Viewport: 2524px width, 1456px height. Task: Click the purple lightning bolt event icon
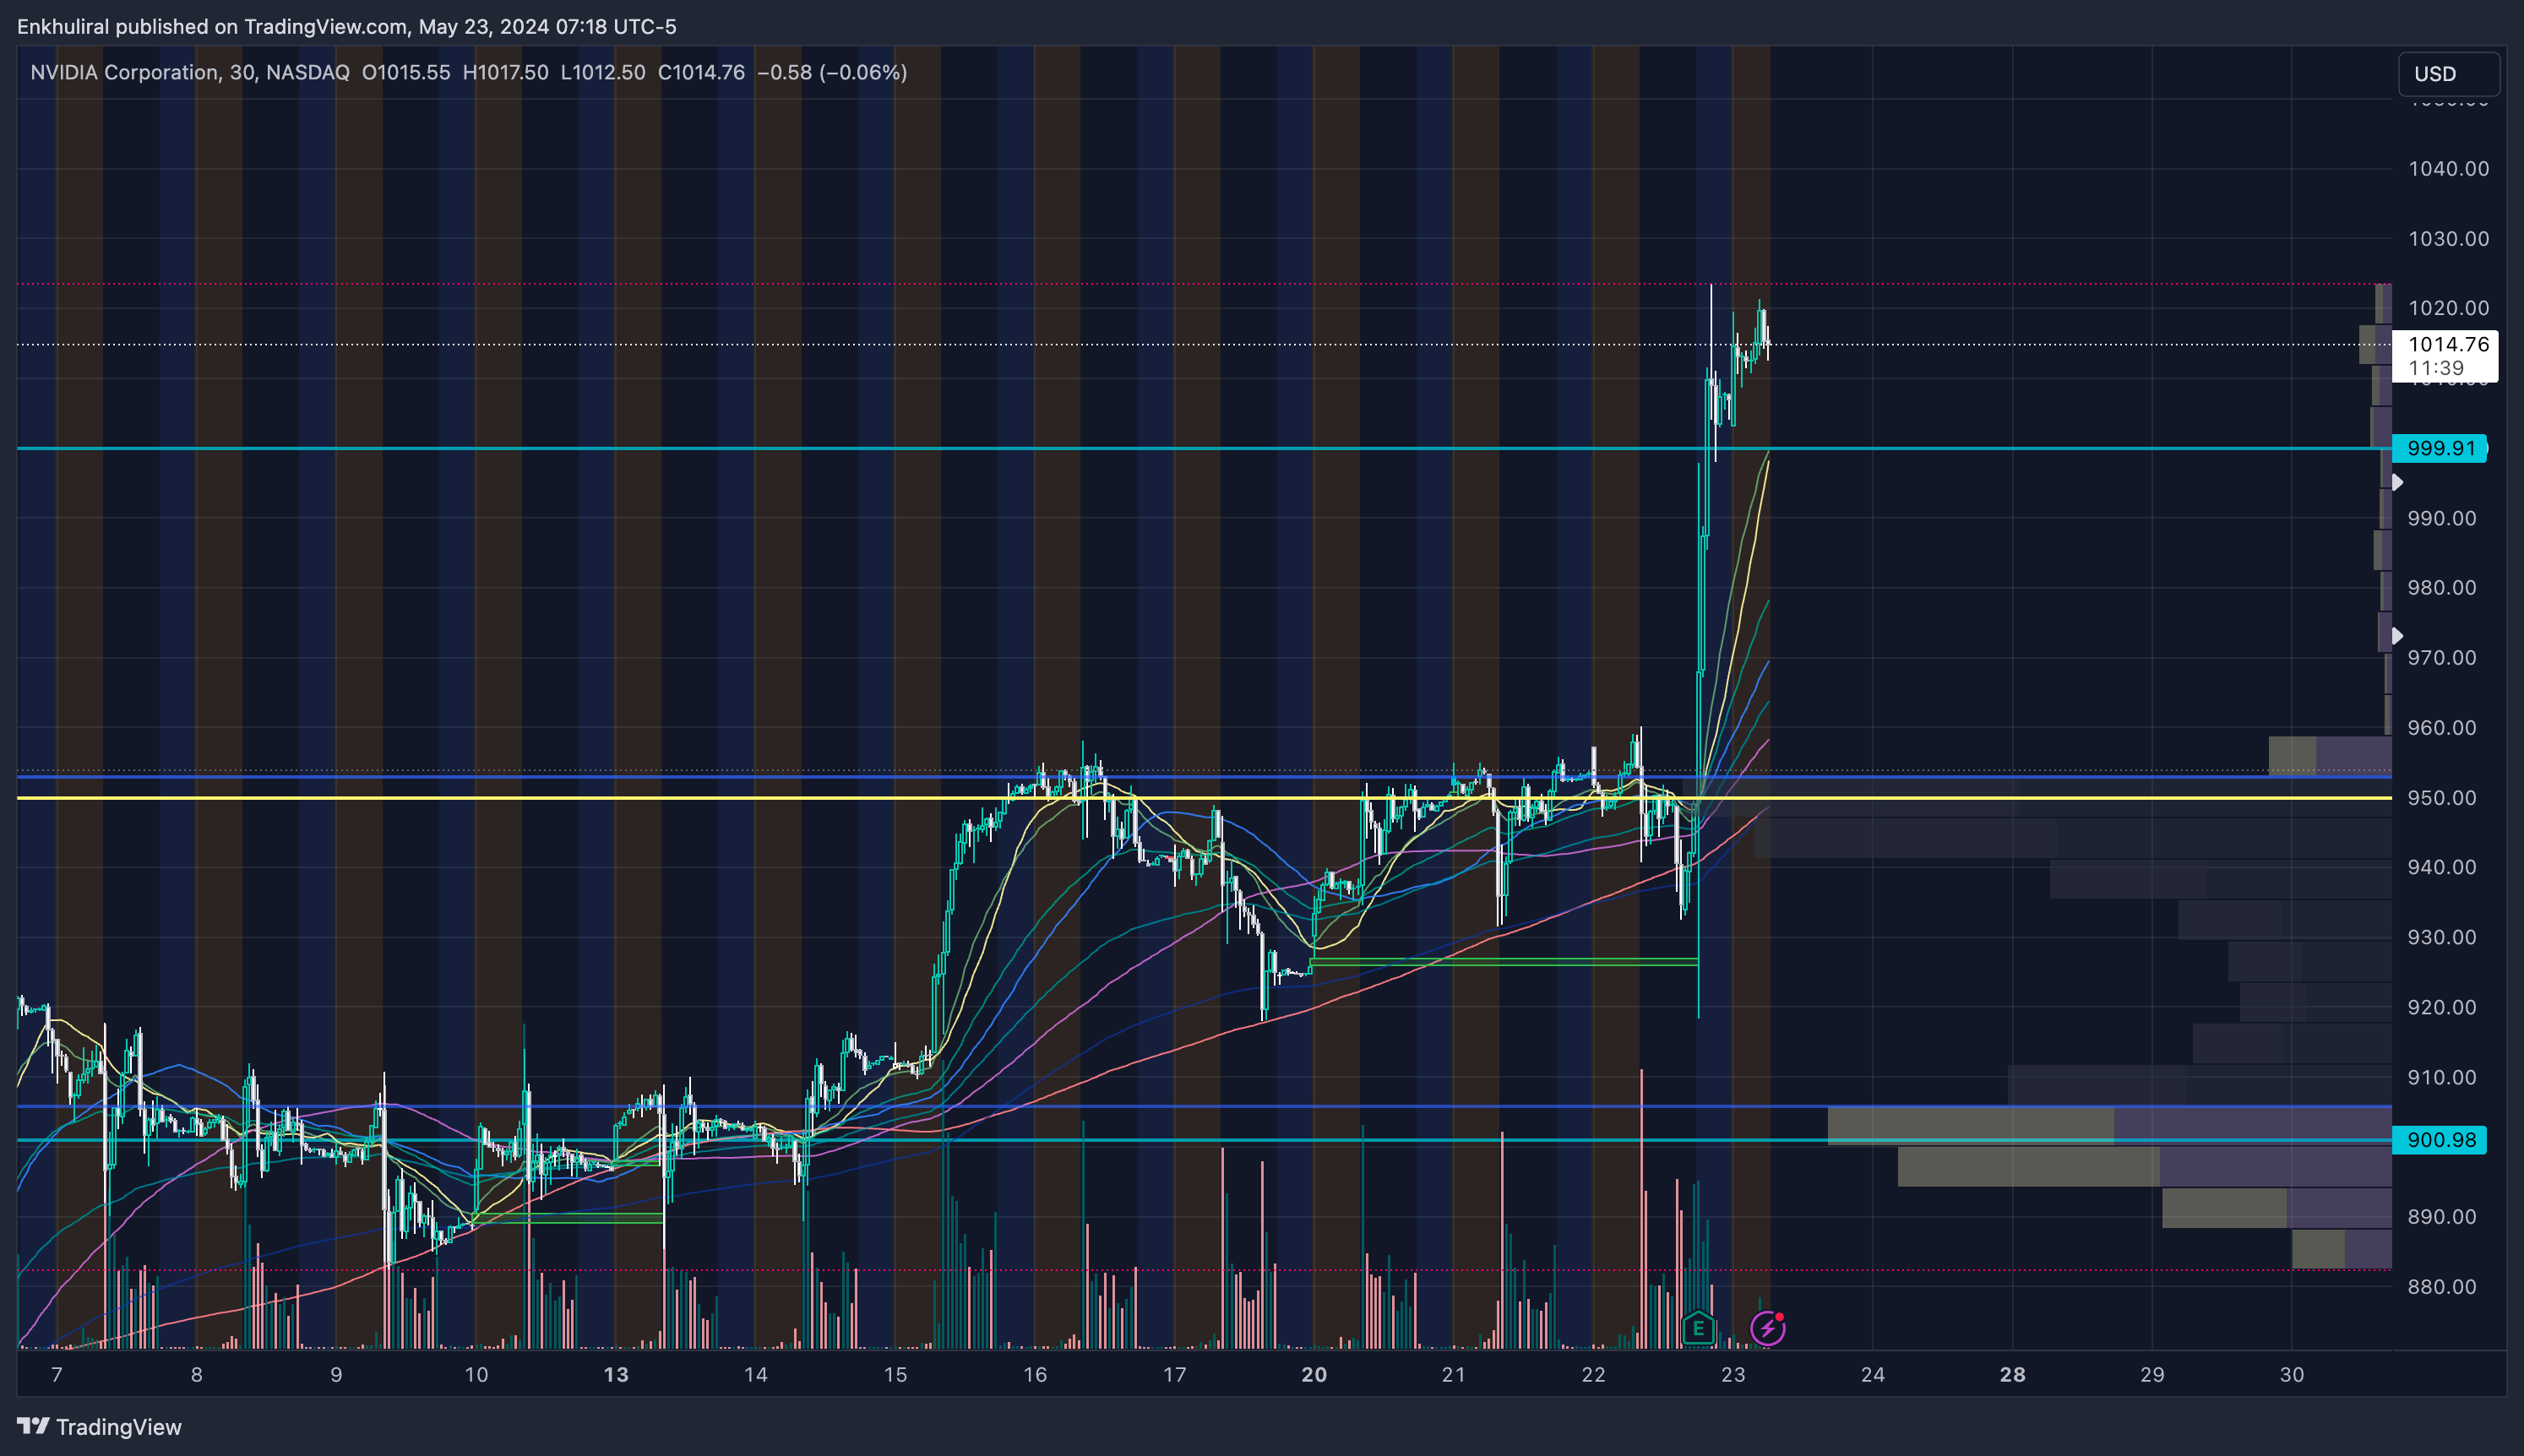pos(1767,1328)
